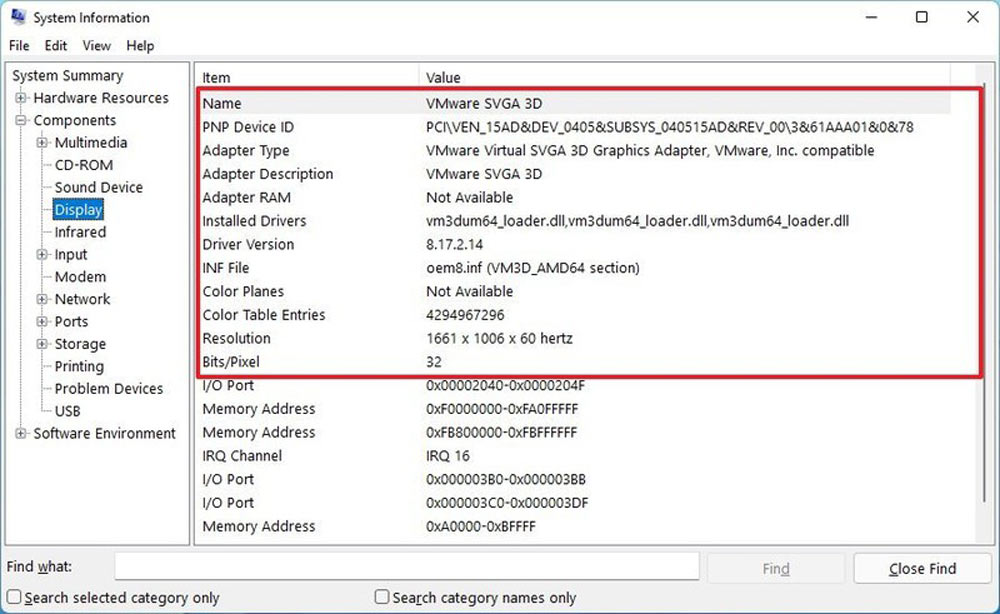Image resolution: width=1000 pixels, height=614 pixels.
Task: Select the Storage tree item
Action: [x=80, y=344]
